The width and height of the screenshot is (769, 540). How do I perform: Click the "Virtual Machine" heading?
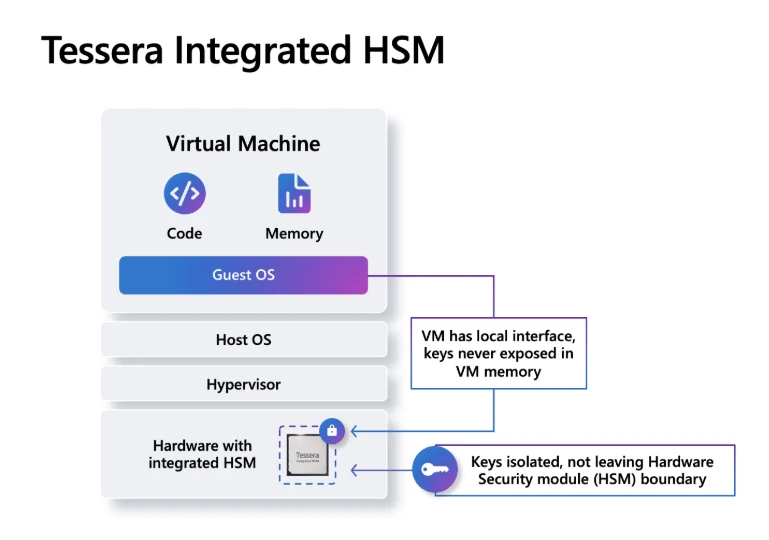tap(243, 144)
